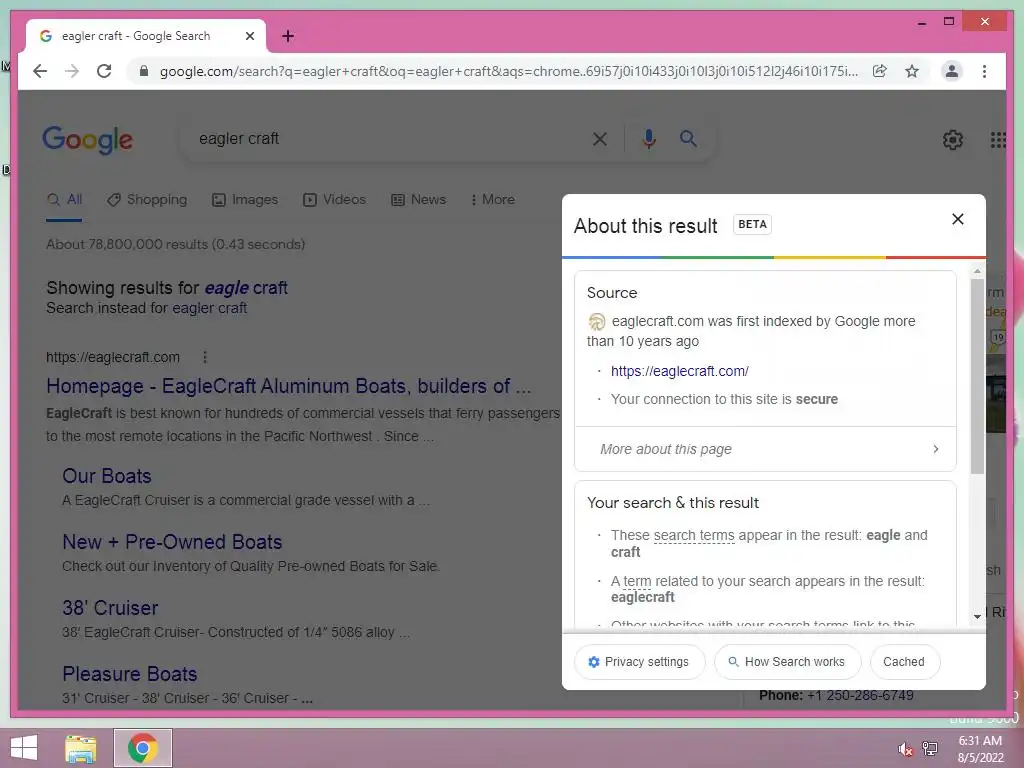Screen dimensions: 1024x768
Task: Open Homepage - EagleCraft Aluminum Boats result
Action: (x=288, y=386)
